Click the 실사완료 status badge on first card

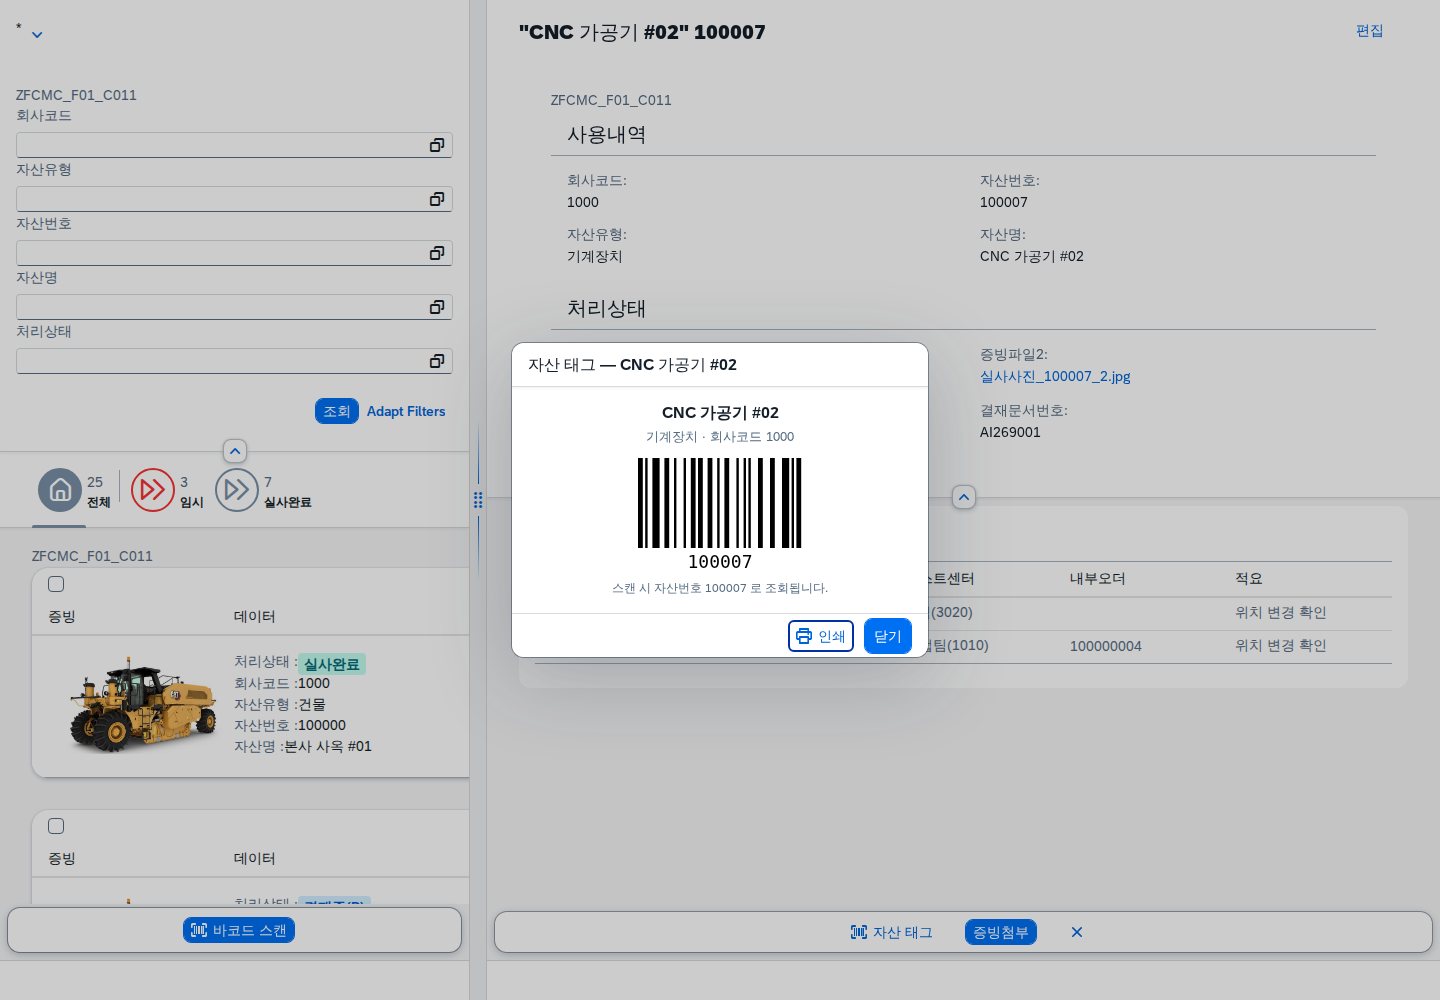332,664
